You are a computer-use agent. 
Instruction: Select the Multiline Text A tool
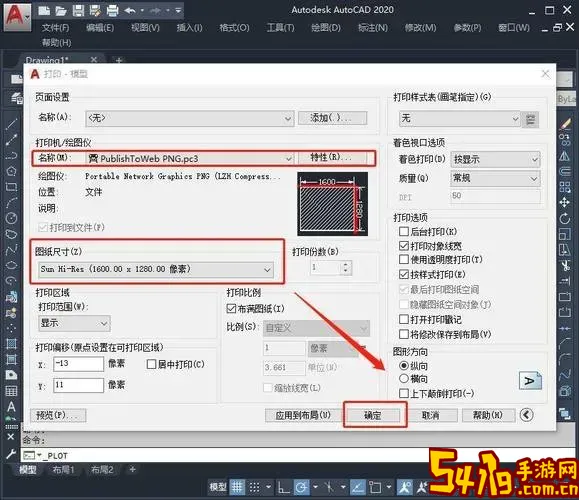pyautogui.click(x=11, y=407)
